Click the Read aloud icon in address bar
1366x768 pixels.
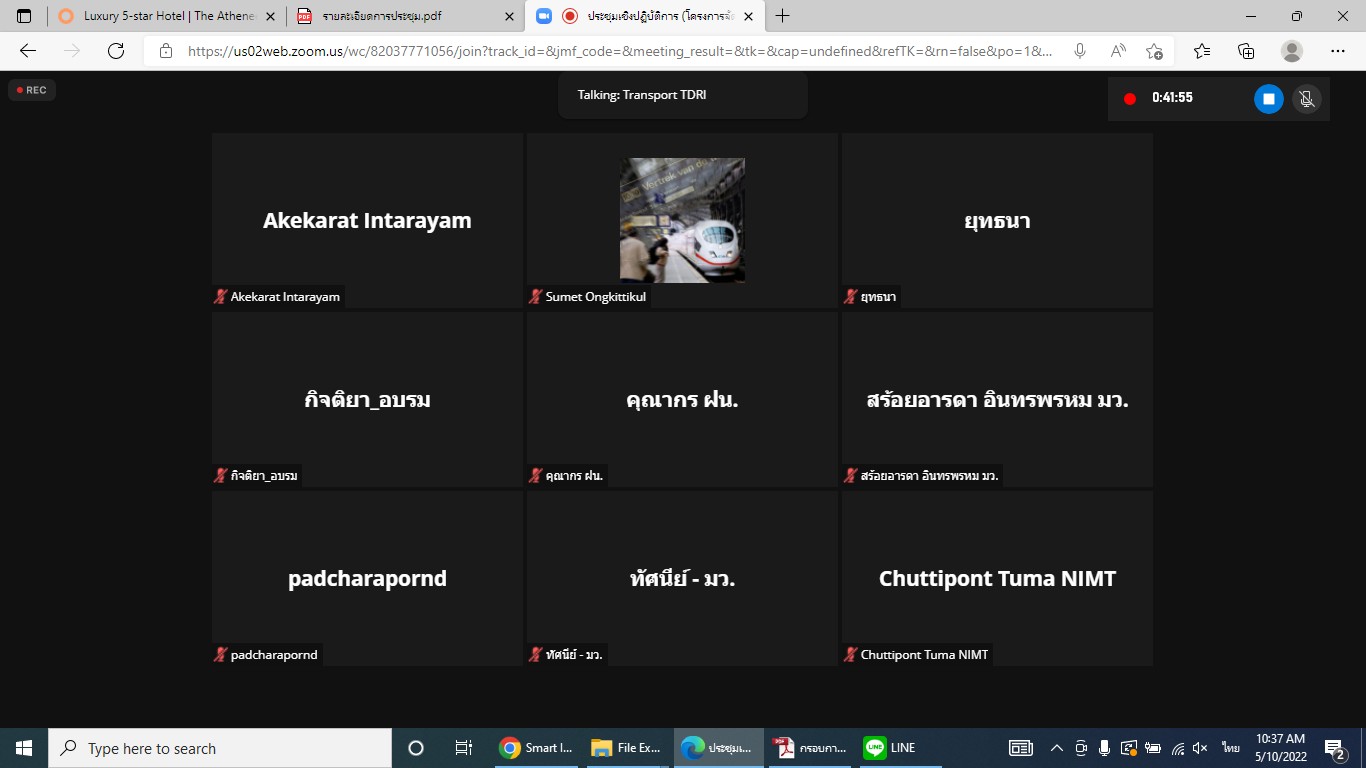(x=1117, y=51)
